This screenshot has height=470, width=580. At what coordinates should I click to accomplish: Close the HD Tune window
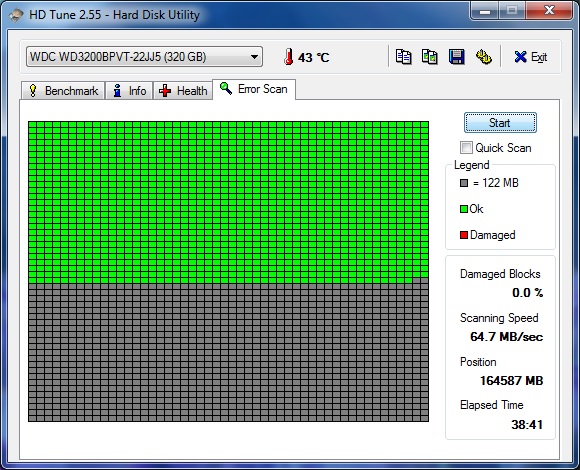(x=550, y=11)
